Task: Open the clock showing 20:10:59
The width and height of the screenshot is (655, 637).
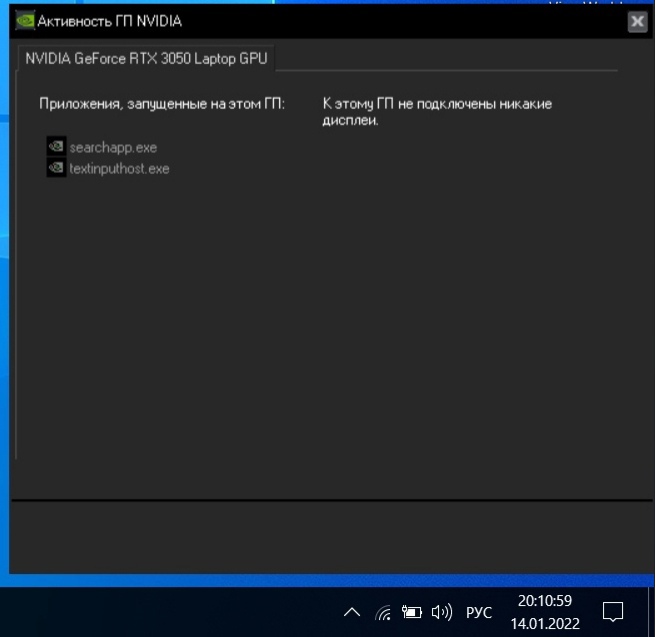Action: [x=545, y=612]
